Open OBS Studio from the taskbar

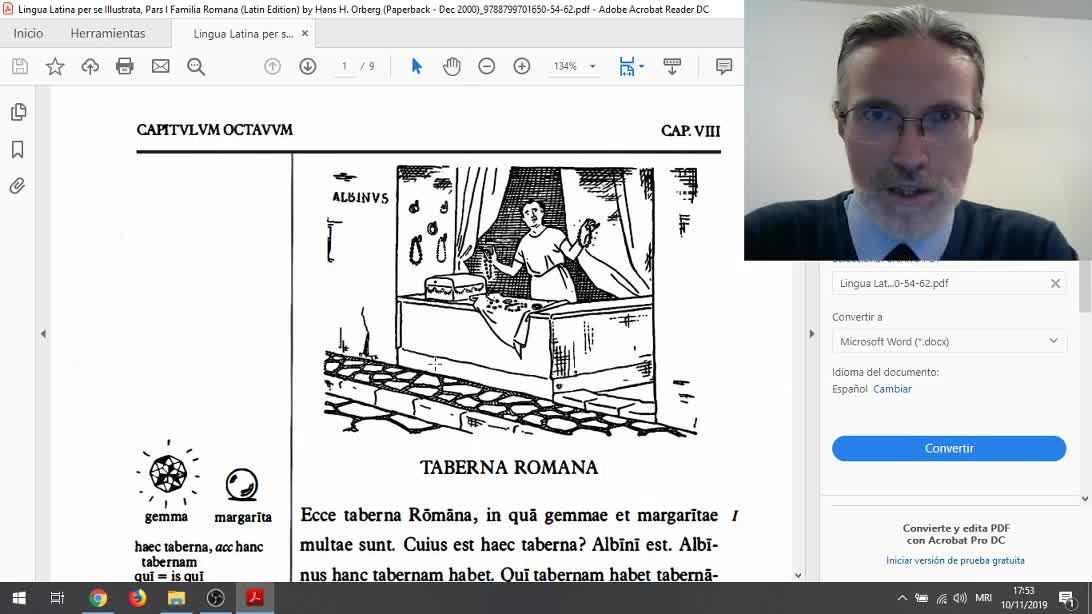pos(216,598)
